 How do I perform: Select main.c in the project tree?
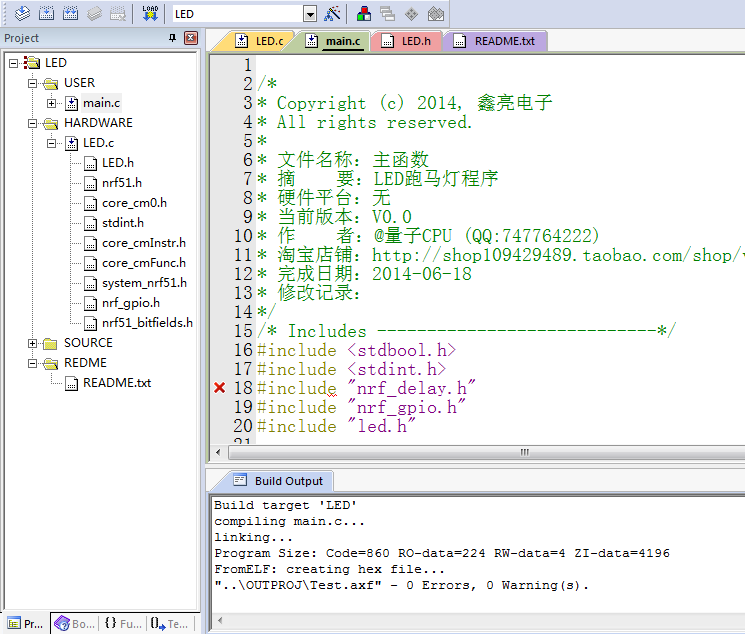tap(101, 103)
